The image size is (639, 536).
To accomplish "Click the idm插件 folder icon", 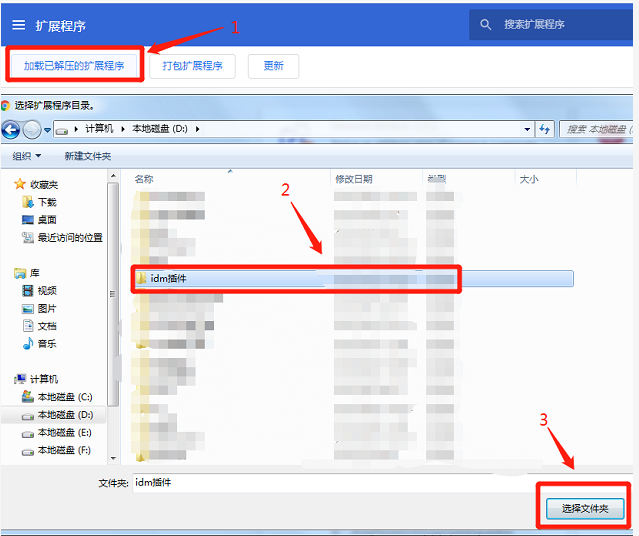I will point(141,278).
